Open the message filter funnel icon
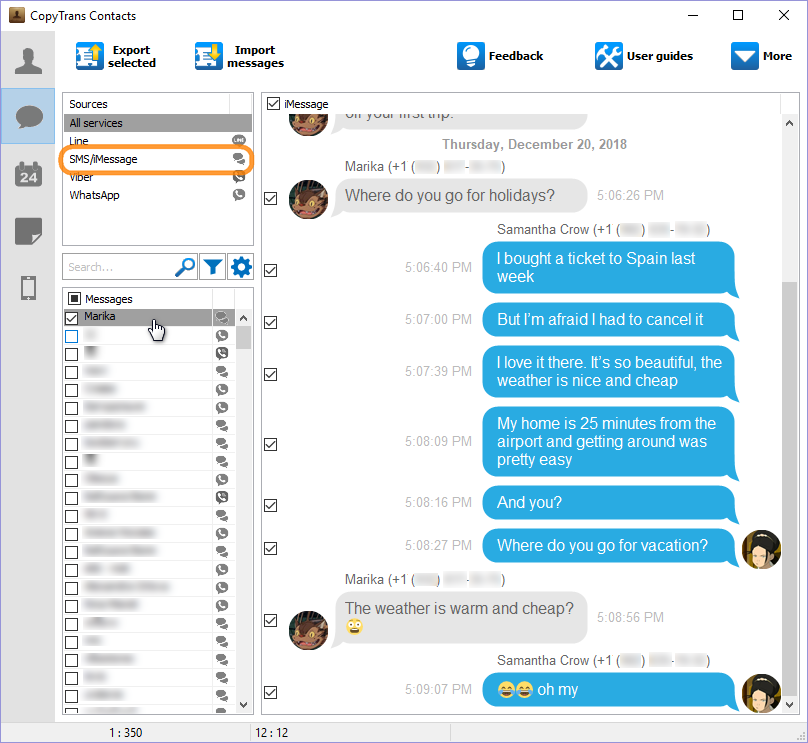 pos(212,267)
